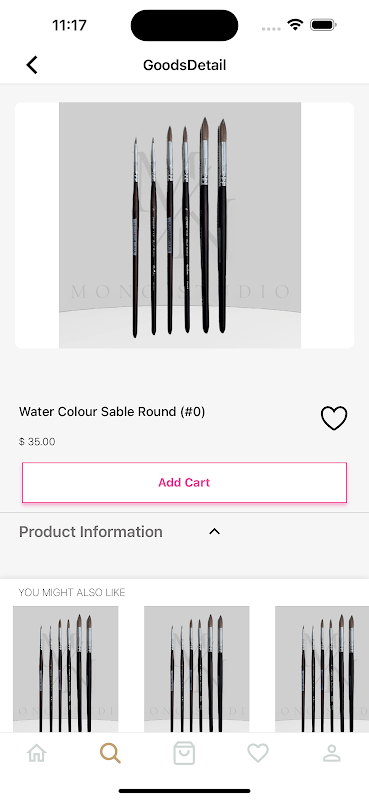Collapse Product Information with the chevron
Screen dimensions: 369x800
coord(214,532)
